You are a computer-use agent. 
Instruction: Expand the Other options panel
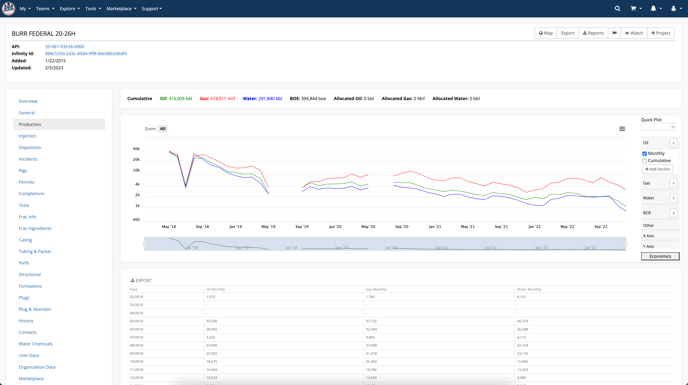point(659,225)
